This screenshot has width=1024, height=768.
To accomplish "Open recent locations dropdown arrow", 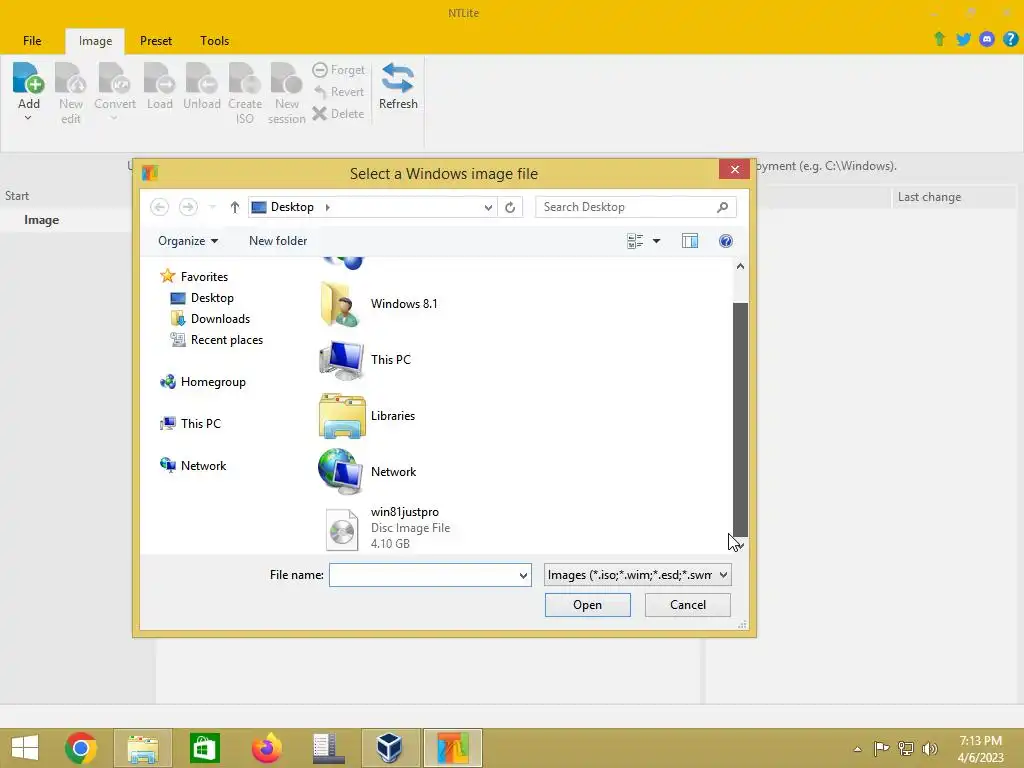I will [x=212, y=207].
